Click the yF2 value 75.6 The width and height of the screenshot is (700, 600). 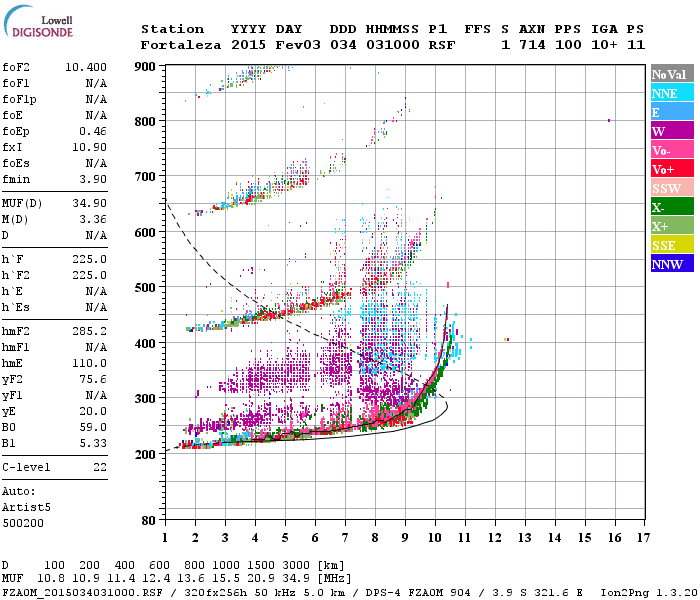tap(93, 379)
